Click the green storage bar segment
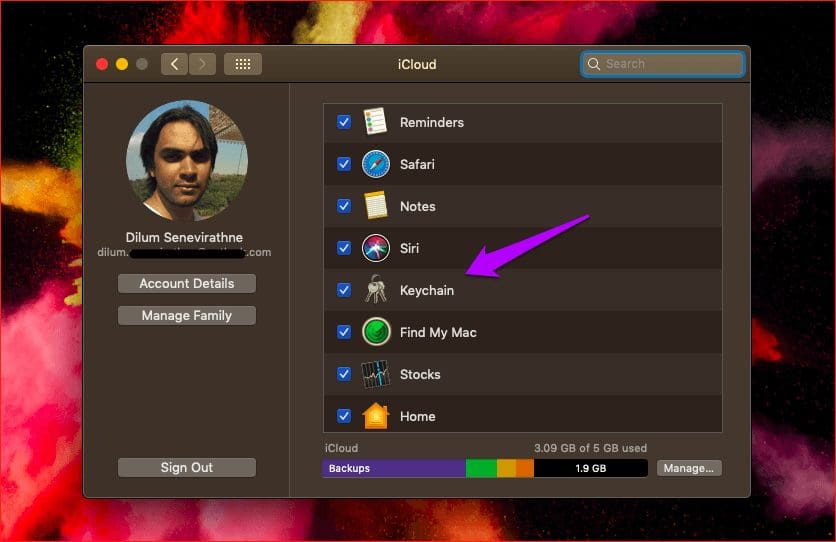 [481, 468]
